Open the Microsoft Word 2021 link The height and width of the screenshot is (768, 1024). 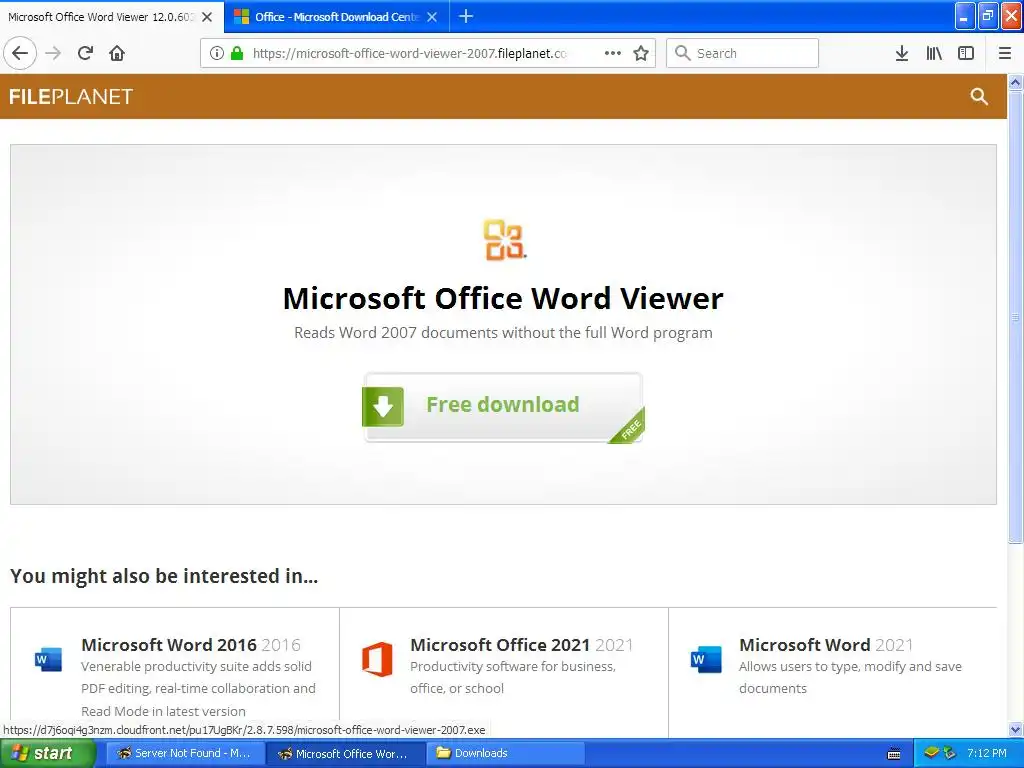coord(805,645)
